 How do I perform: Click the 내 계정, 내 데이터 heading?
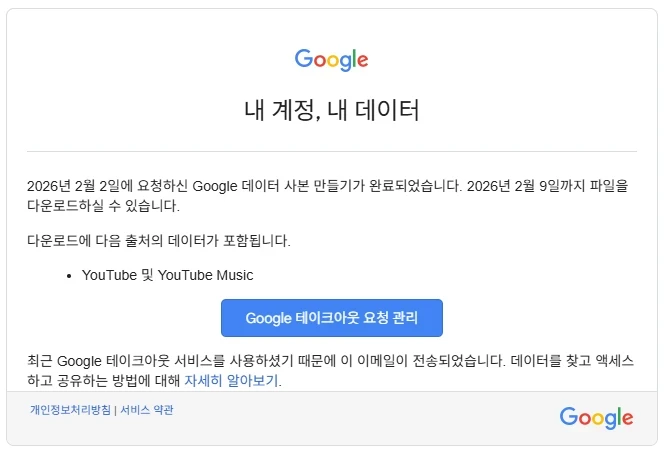click(331, 110)
